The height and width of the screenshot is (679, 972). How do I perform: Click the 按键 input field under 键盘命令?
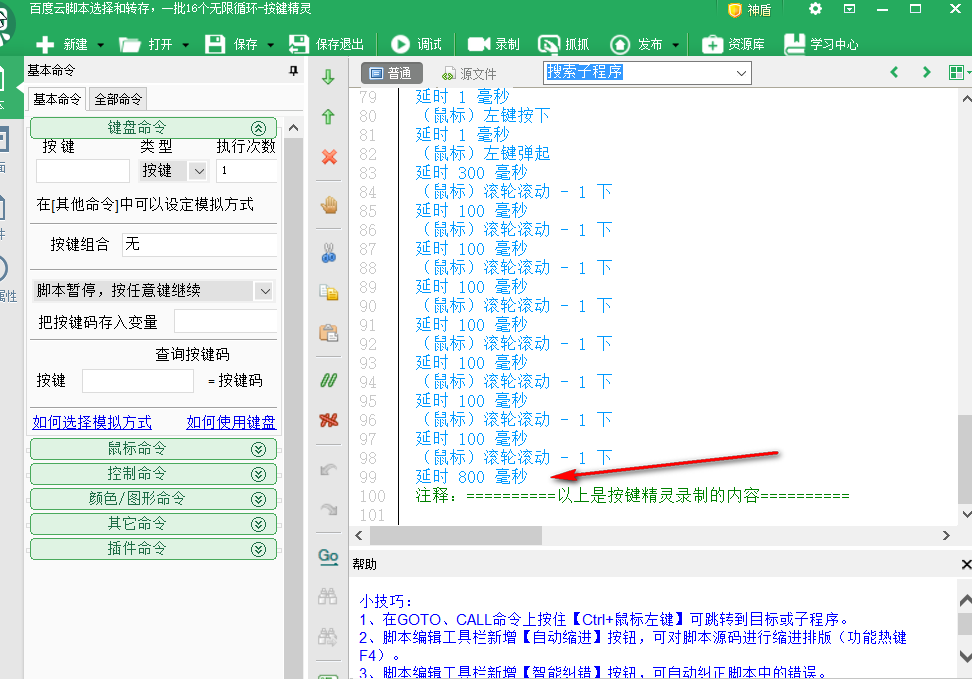(83, 171)
